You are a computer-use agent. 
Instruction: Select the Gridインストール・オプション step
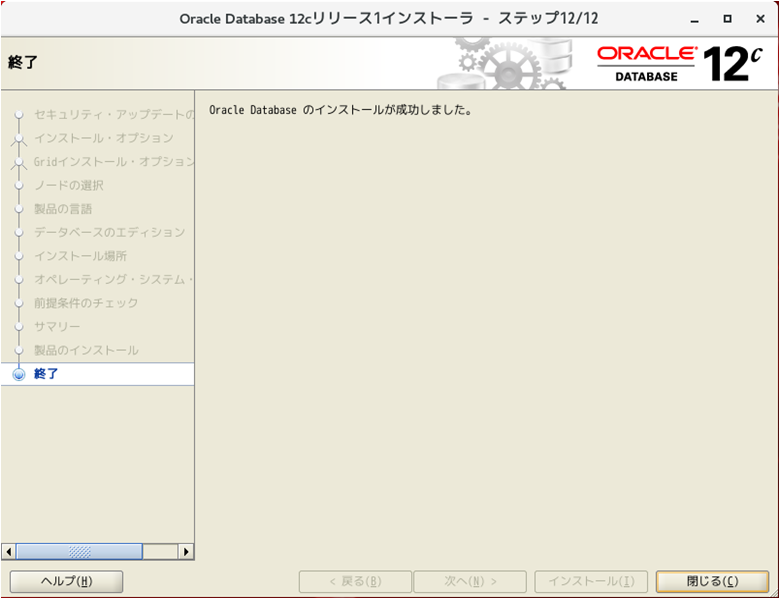click(x=114, y=162)
